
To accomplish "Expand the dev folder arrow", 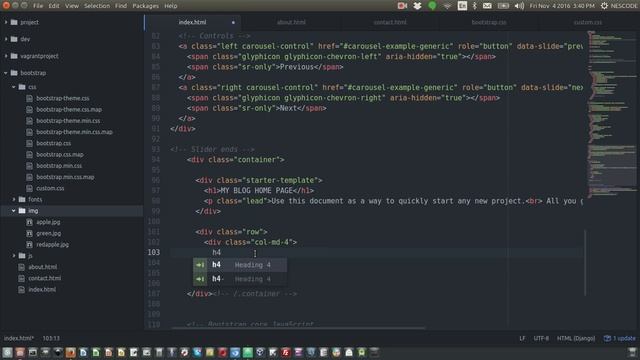I will pos(6,39).
